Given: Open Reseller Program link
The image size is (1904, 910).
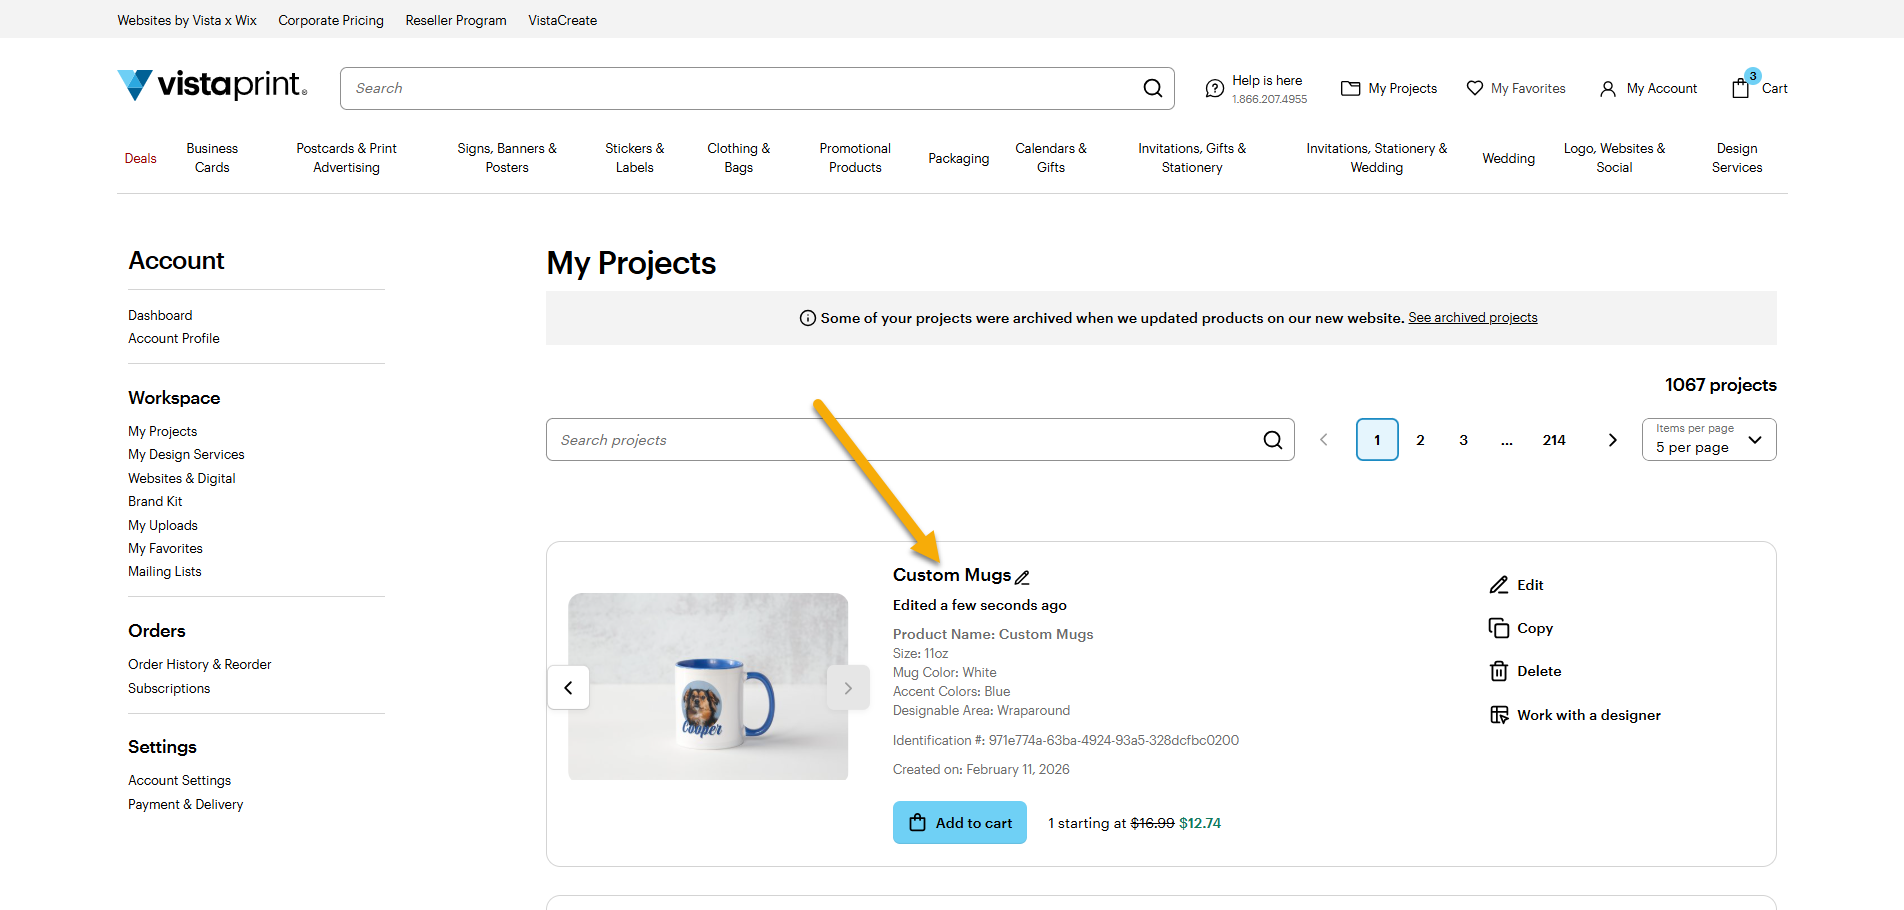Looking at the screenshot, I should pos(456,20).
